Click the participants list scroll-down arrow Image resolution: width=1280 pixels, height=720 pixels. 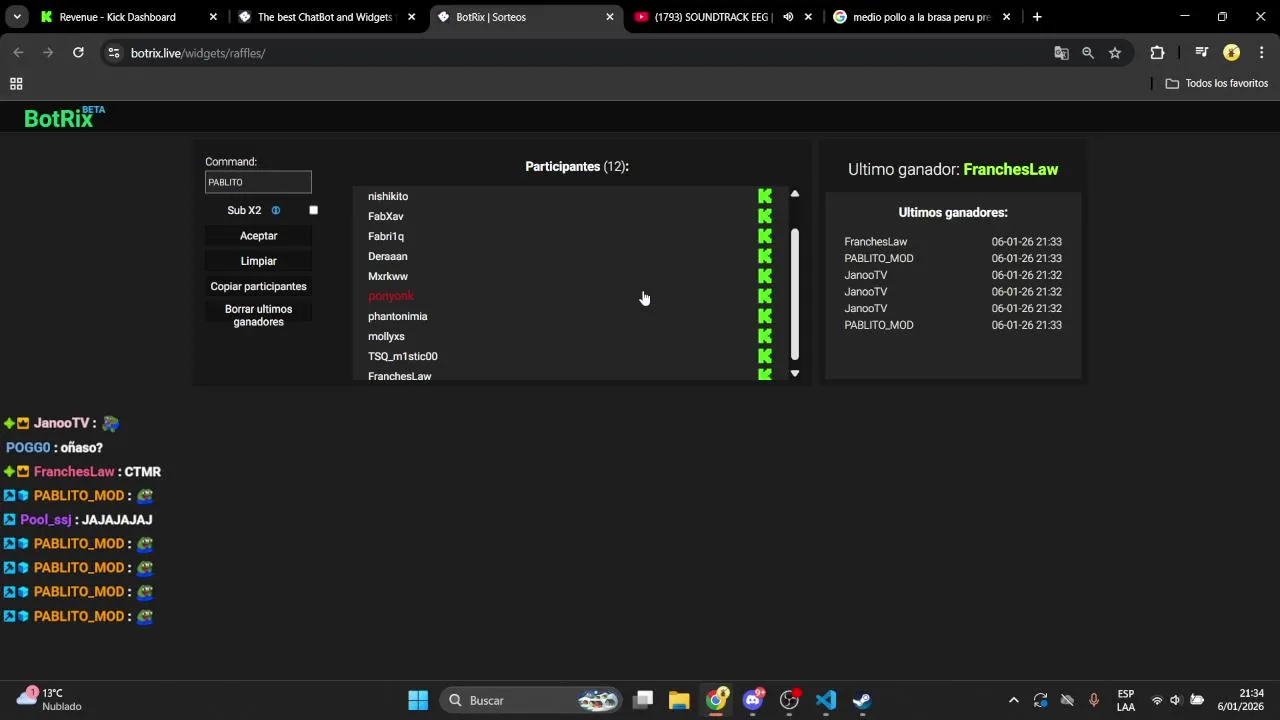click(795, 373)
